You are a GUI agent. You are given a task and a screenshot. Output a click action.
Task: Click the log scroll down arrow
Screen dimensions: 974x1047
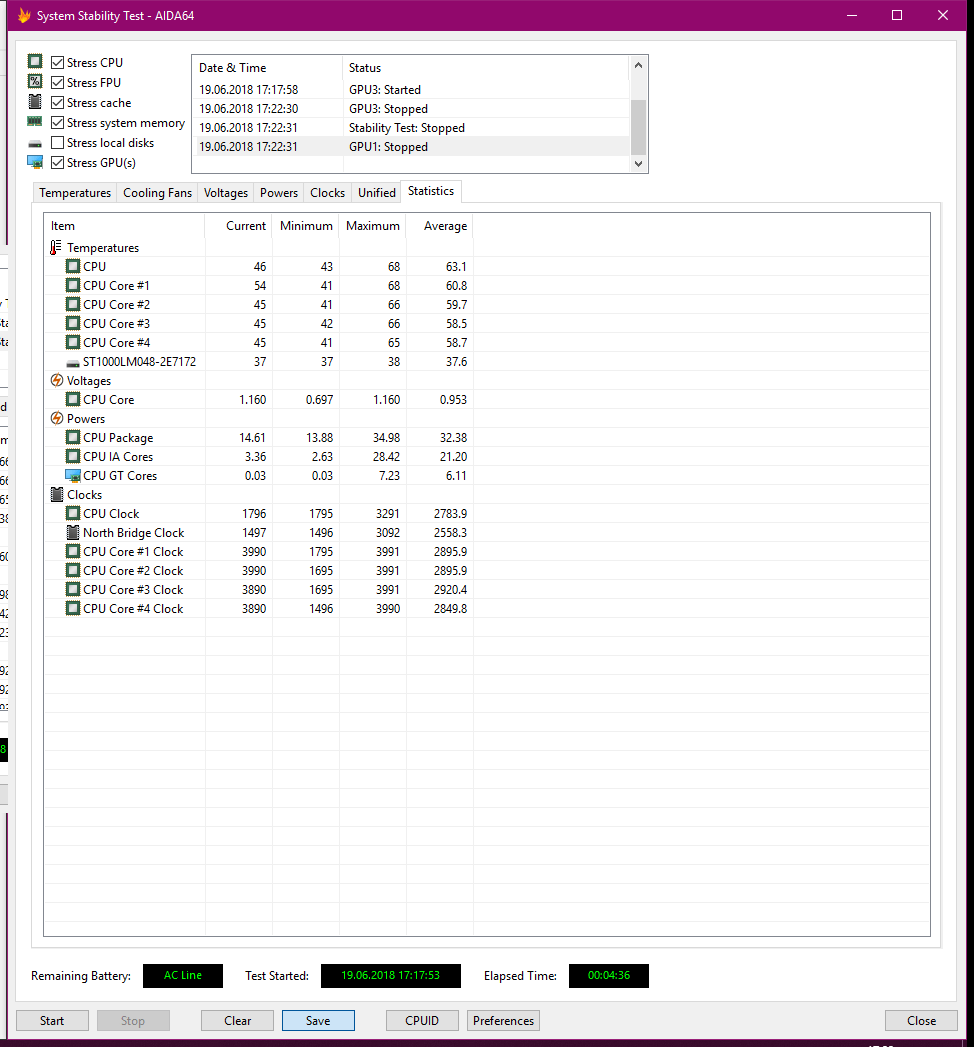pyautogui.click(x=638, y=164)
